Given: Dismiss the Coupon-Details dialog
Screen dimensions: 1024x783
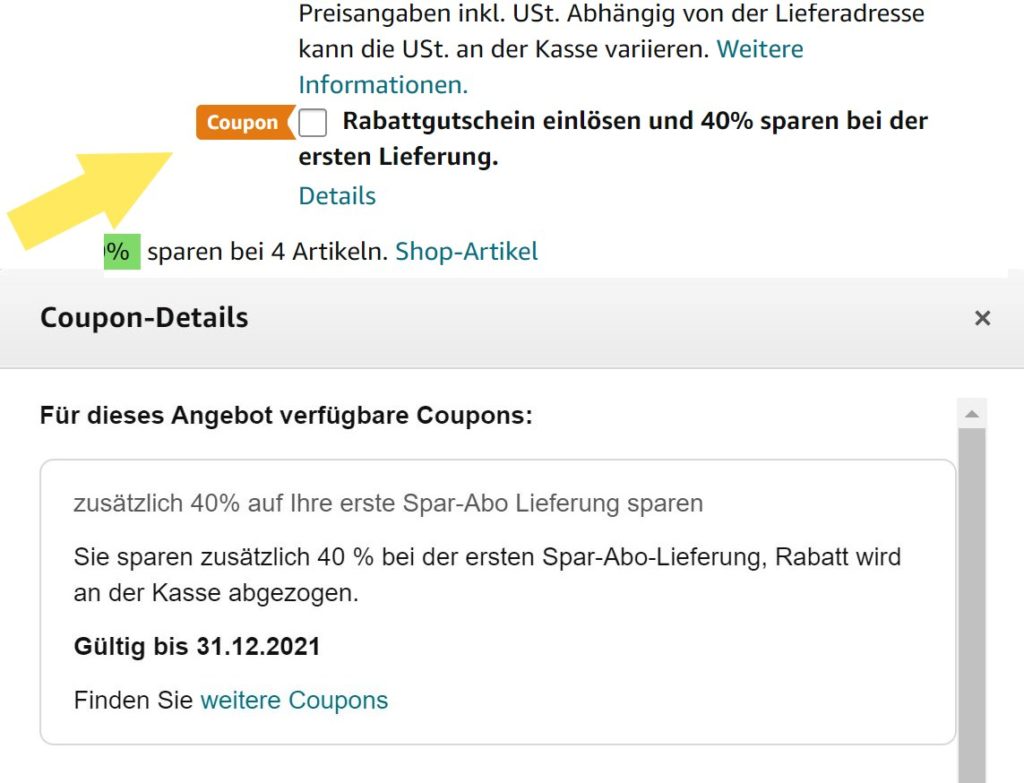Looking at the screenshot, I should (x=981, y=318).
